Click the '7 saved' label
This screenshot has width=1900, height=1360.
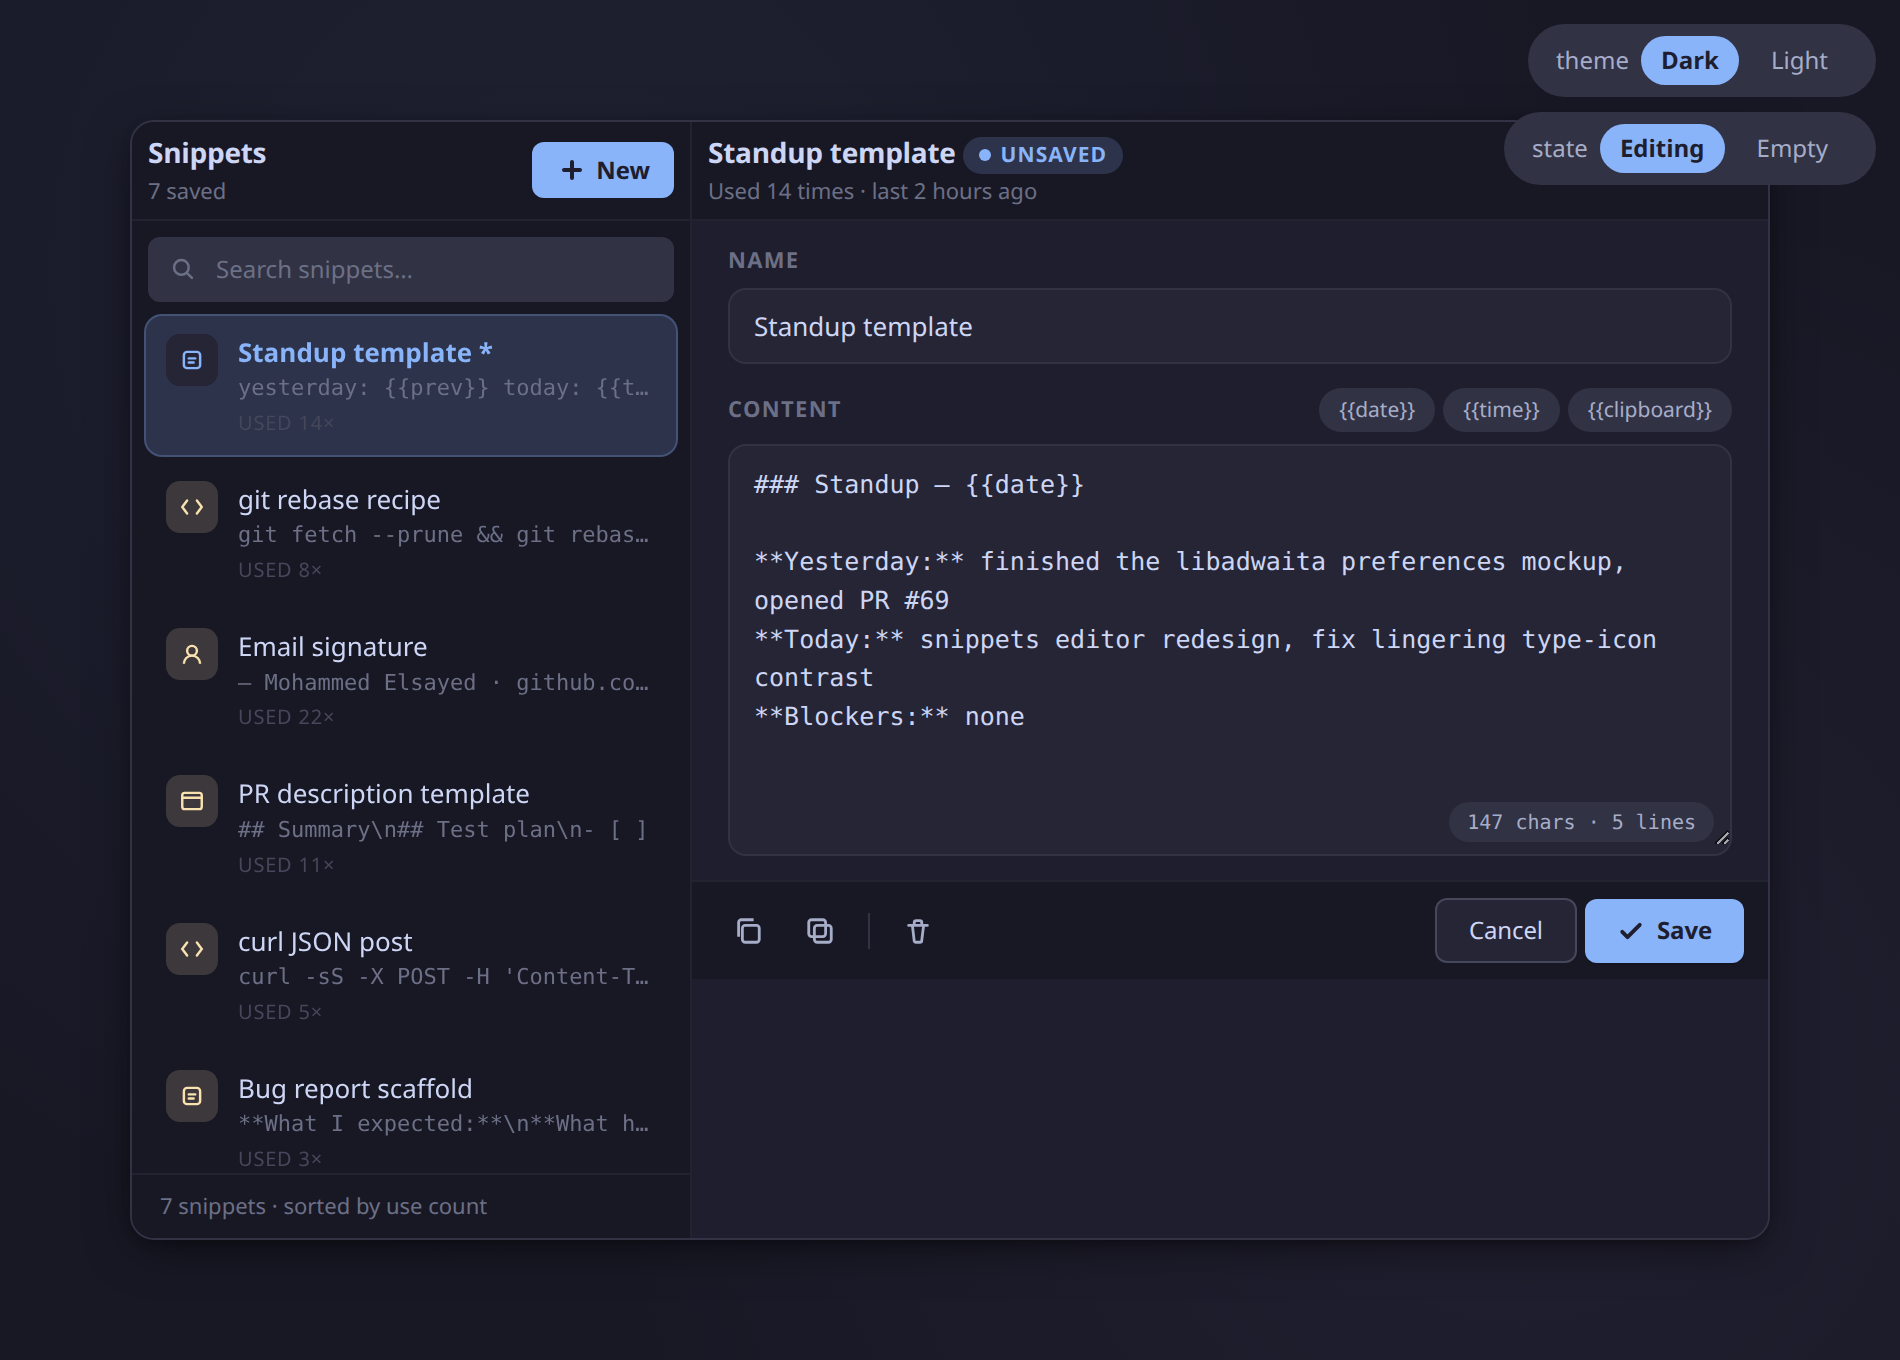click(x=187, y=191)
